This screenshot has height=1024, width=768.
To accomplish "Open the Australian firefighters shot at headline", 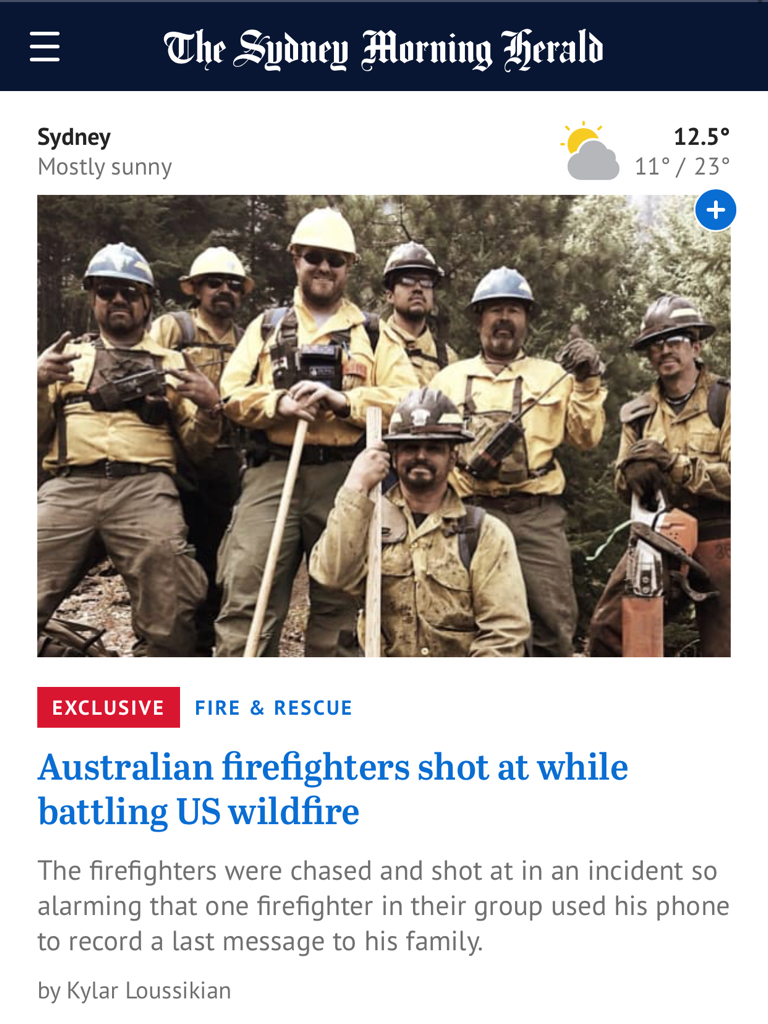I will [333, 789].
